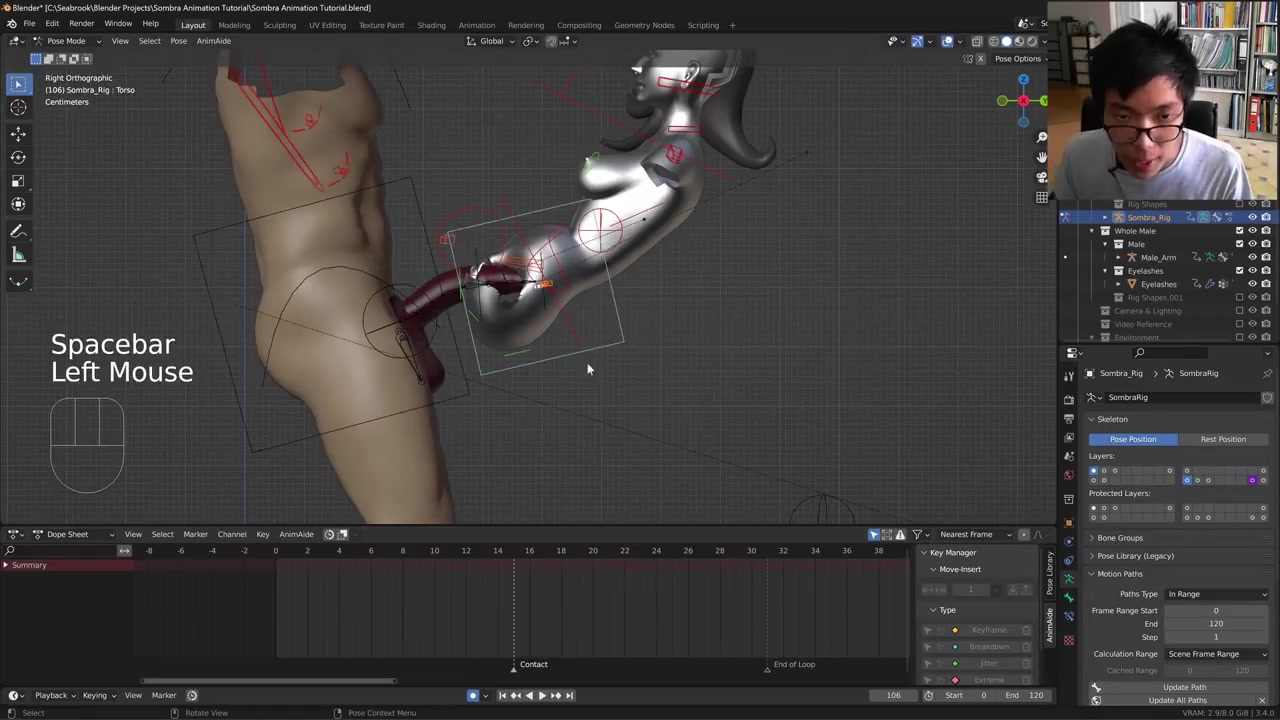Click the pan view hand icon
Screen dimensions: 1280x720
(1041, 157)
